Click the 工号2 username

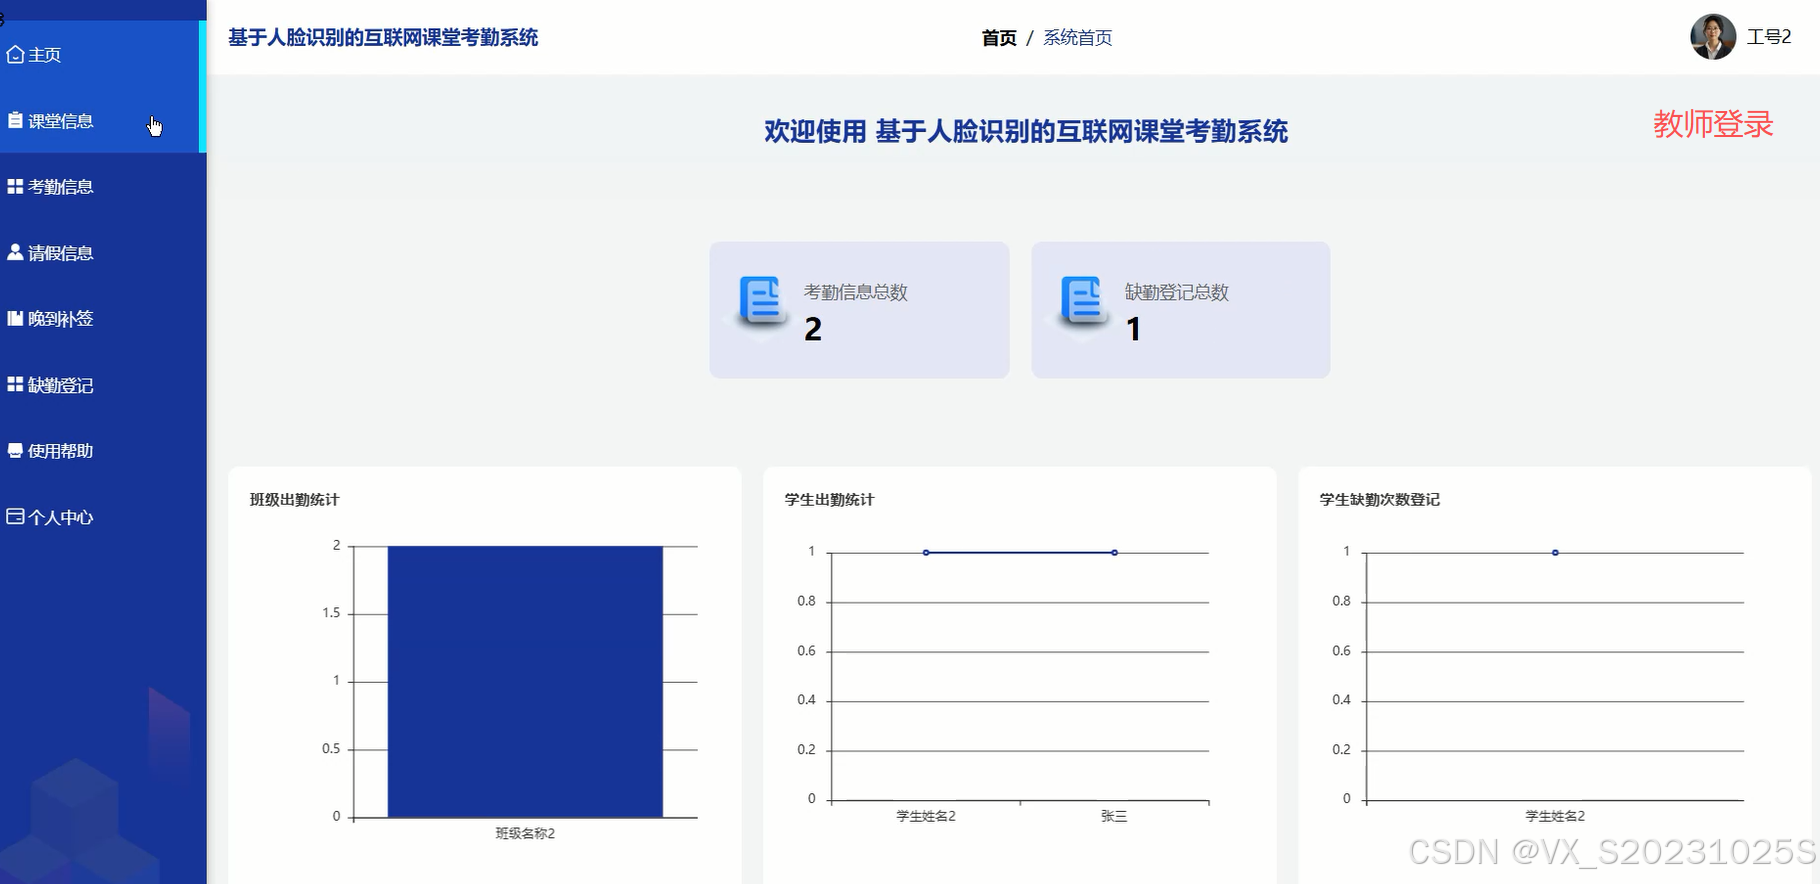[1769, 37]
